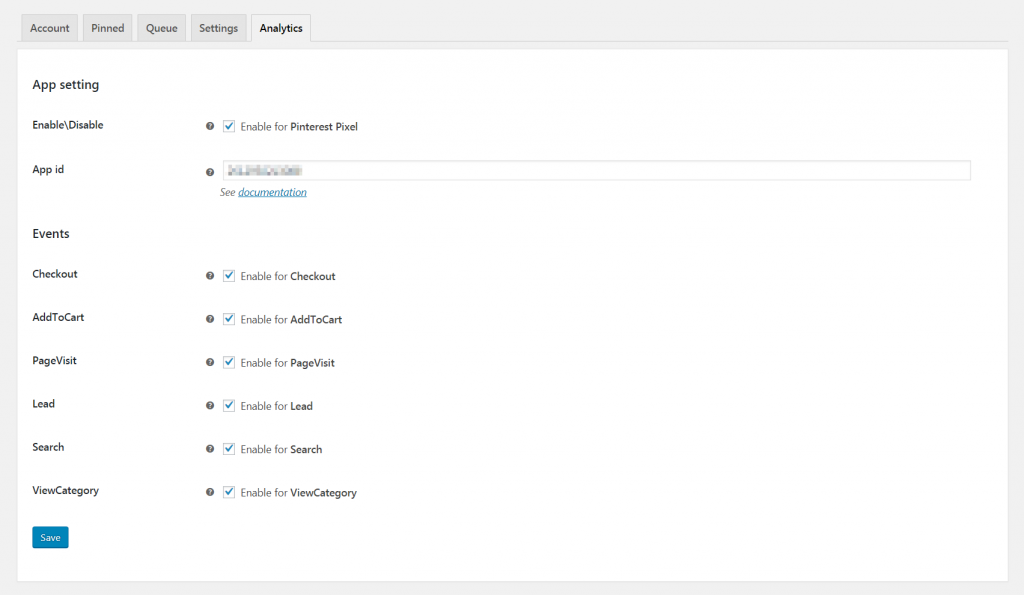The image size is (1024, 595).
Task: Click help icon next to App id
Action: (210, 172)
